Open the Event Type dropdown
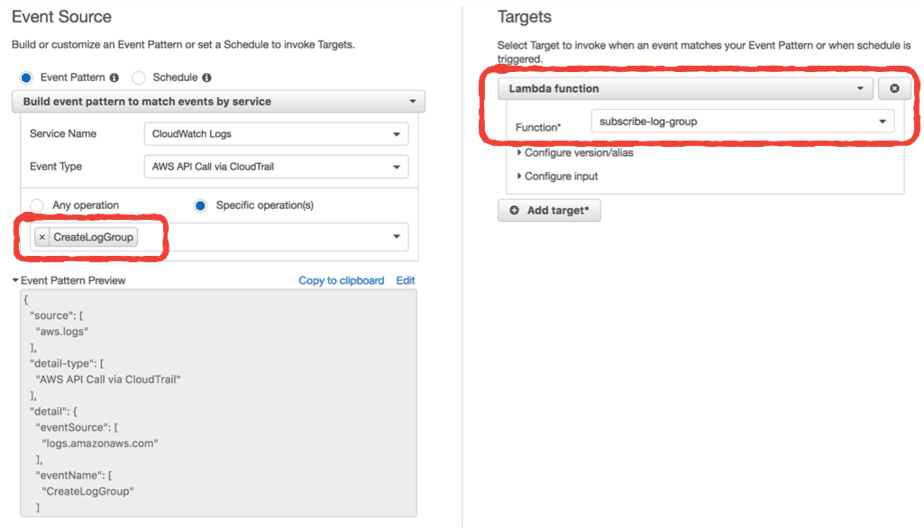The image size is (924, 528). click(x=276, y=167)
